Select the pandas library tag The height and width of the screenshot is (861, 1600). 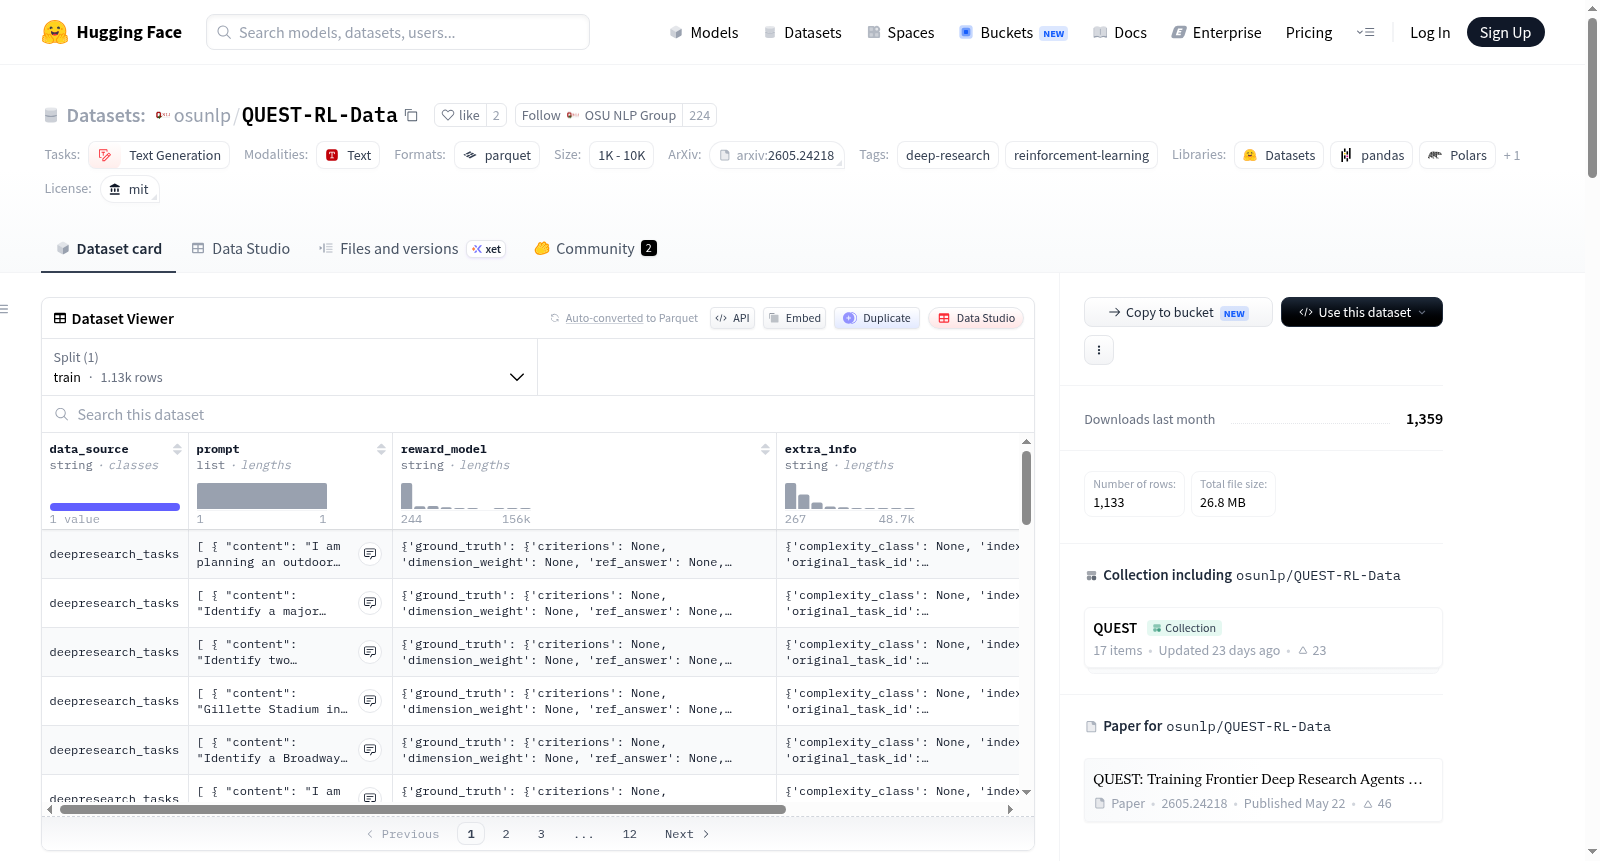pos(1372,156)
